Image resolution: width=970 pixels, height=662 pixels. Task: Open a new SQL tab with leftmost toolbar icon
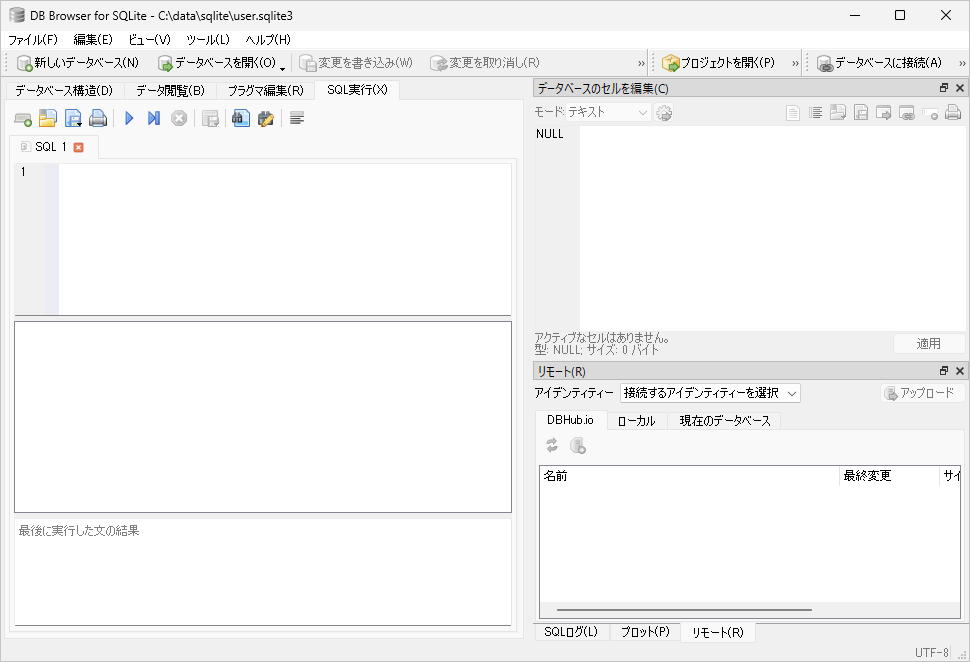point(22,117)
